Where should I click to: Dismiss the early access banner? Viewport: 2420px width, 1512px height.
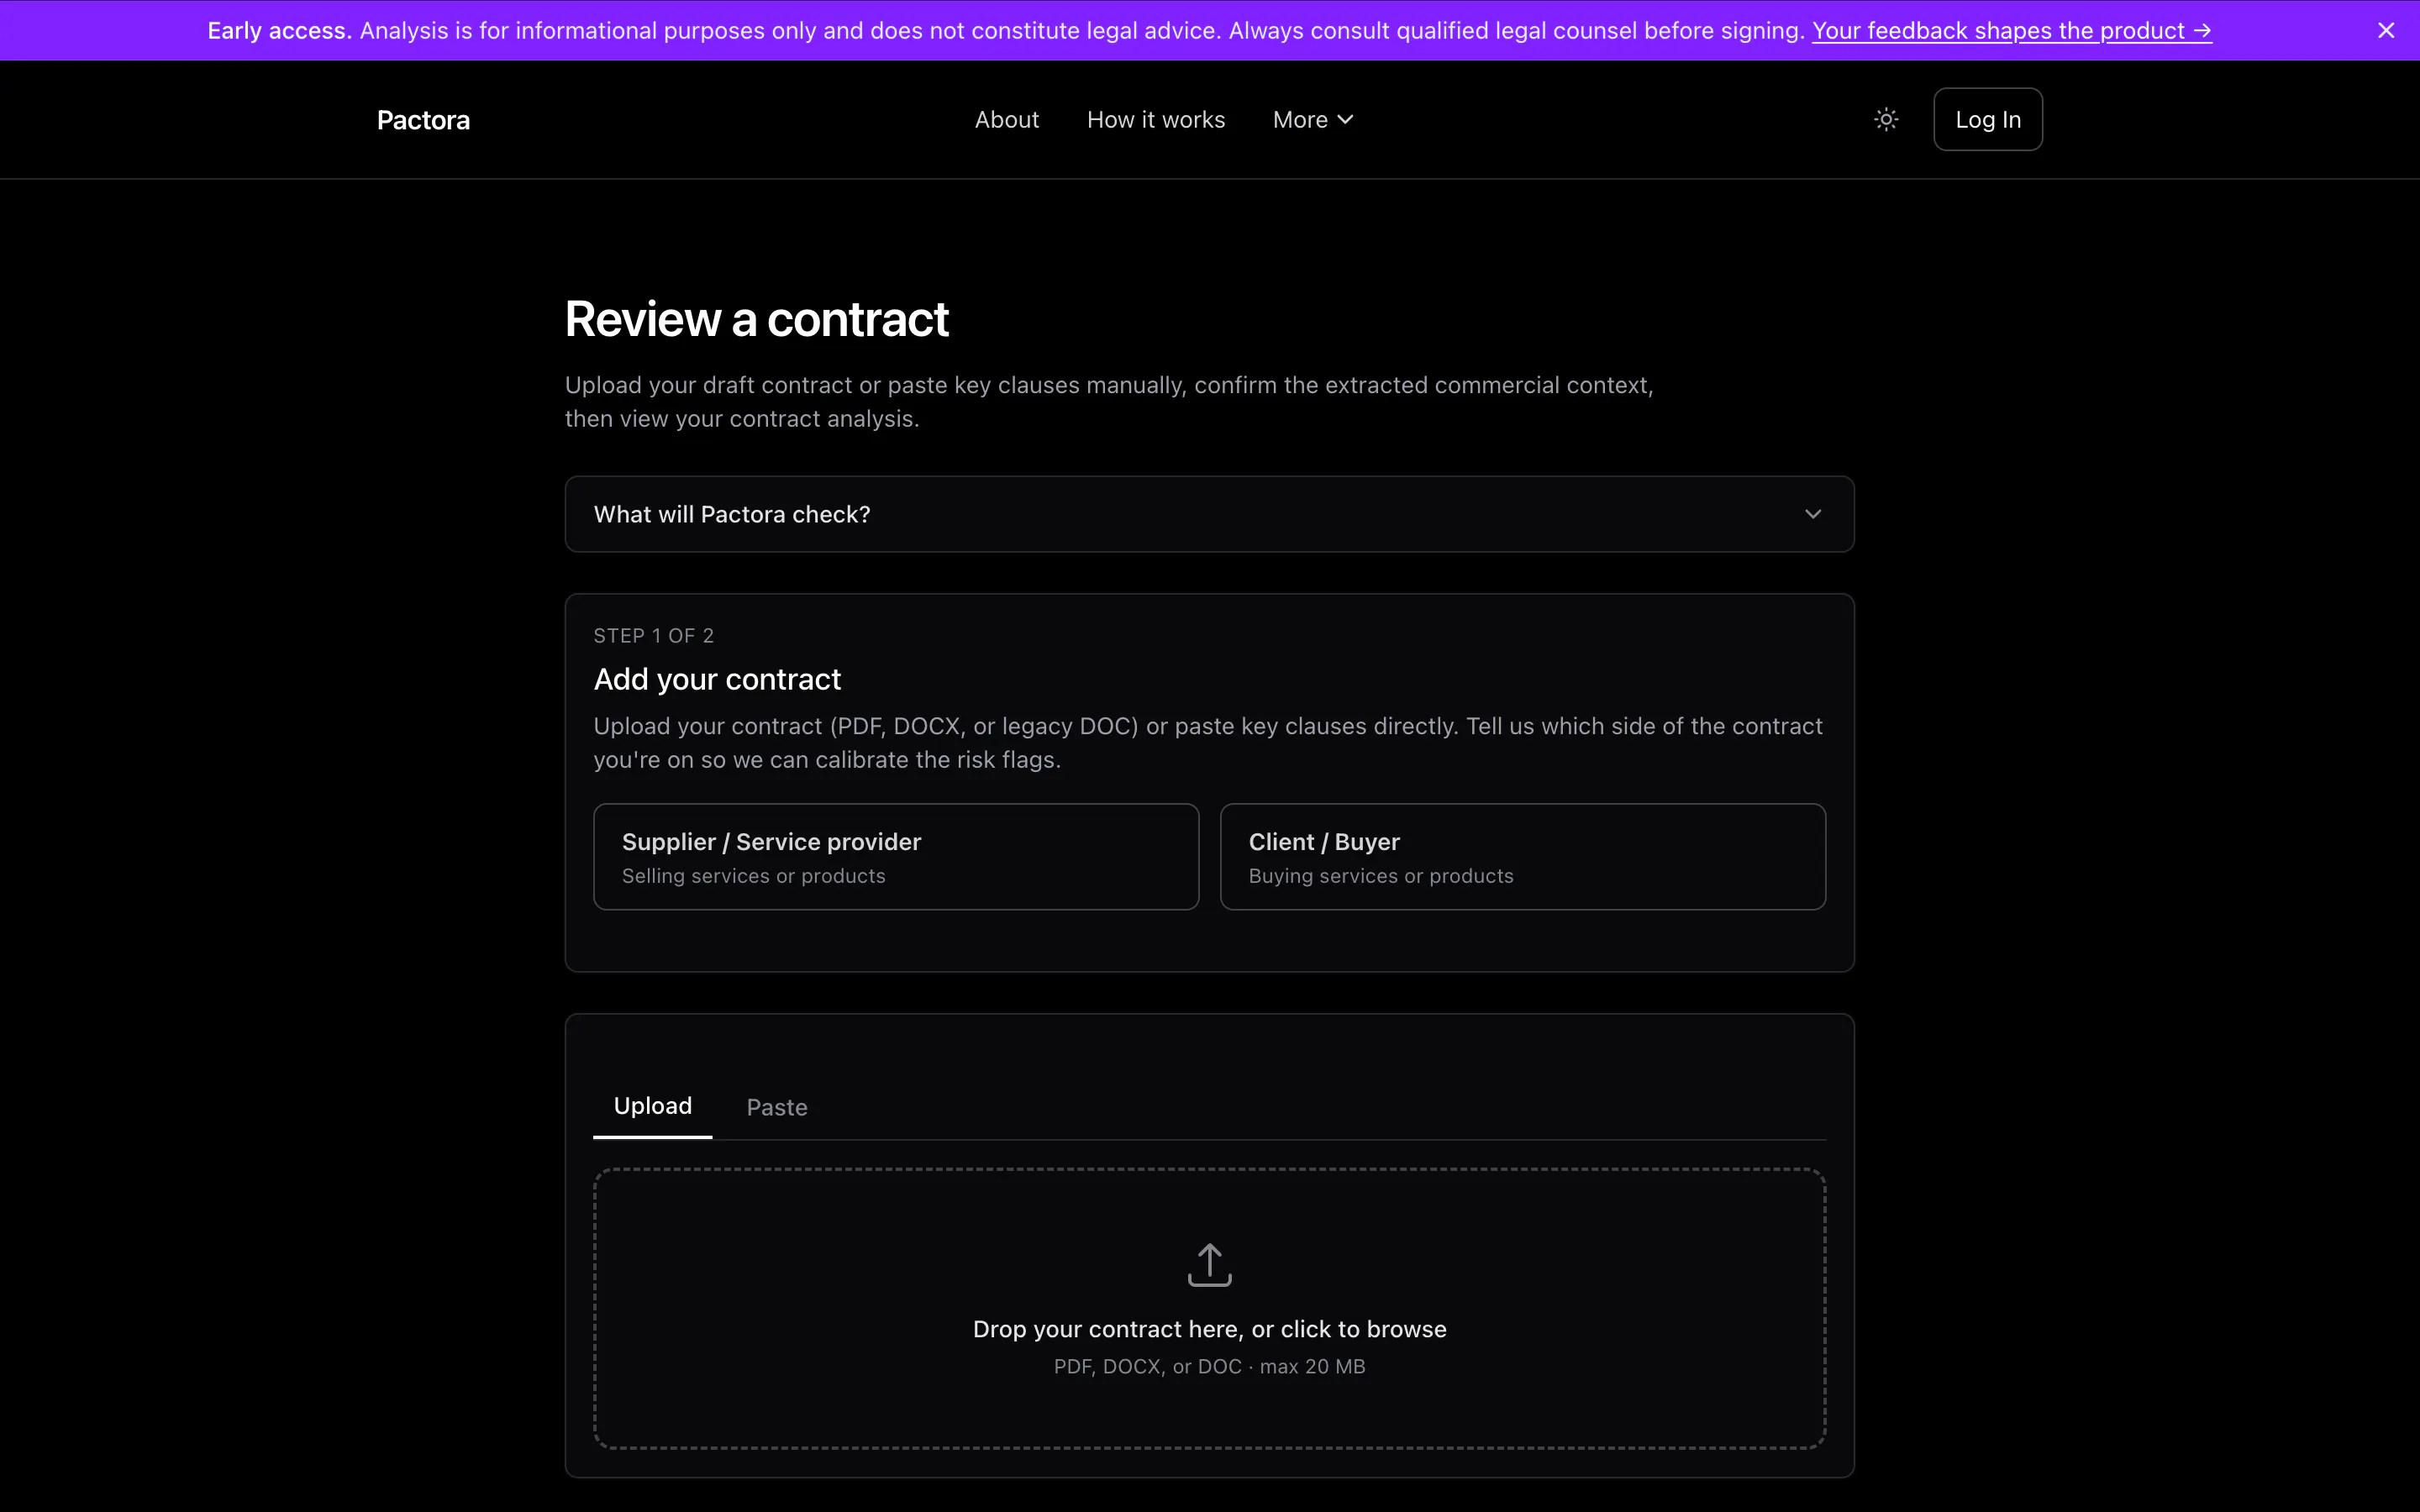pyautogui.click(x=2386, y=30)
